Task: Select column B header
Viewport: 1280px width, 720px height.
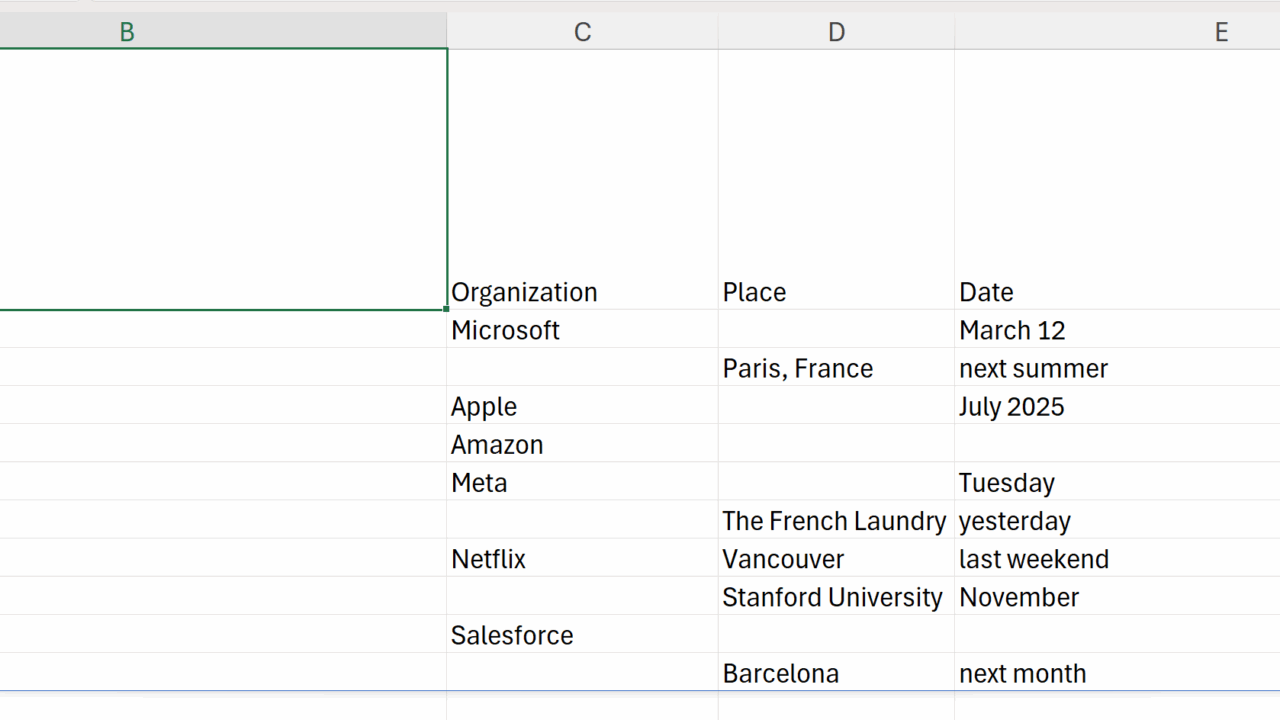Action: coord(127,32)
